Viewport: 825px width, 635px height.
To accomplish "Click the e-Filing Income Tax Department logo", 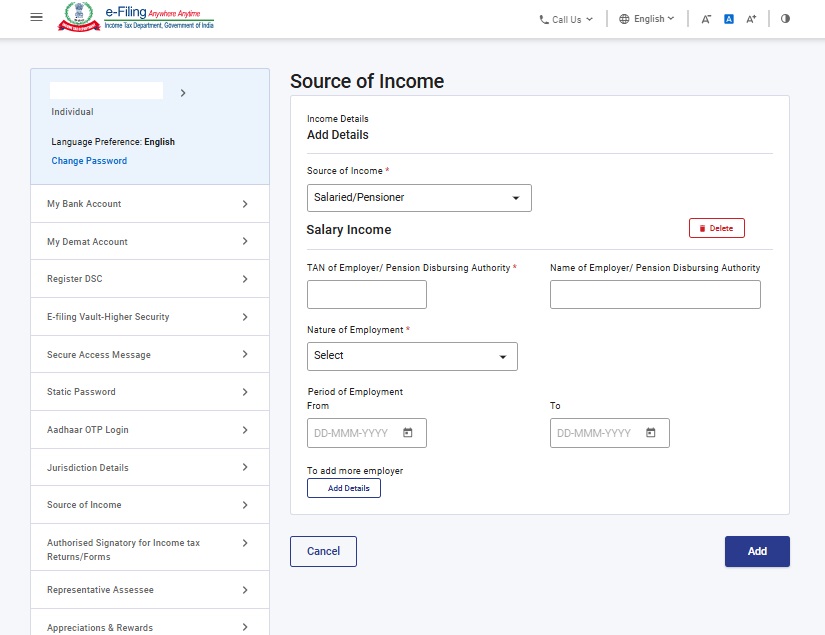I will click(136, 17).
